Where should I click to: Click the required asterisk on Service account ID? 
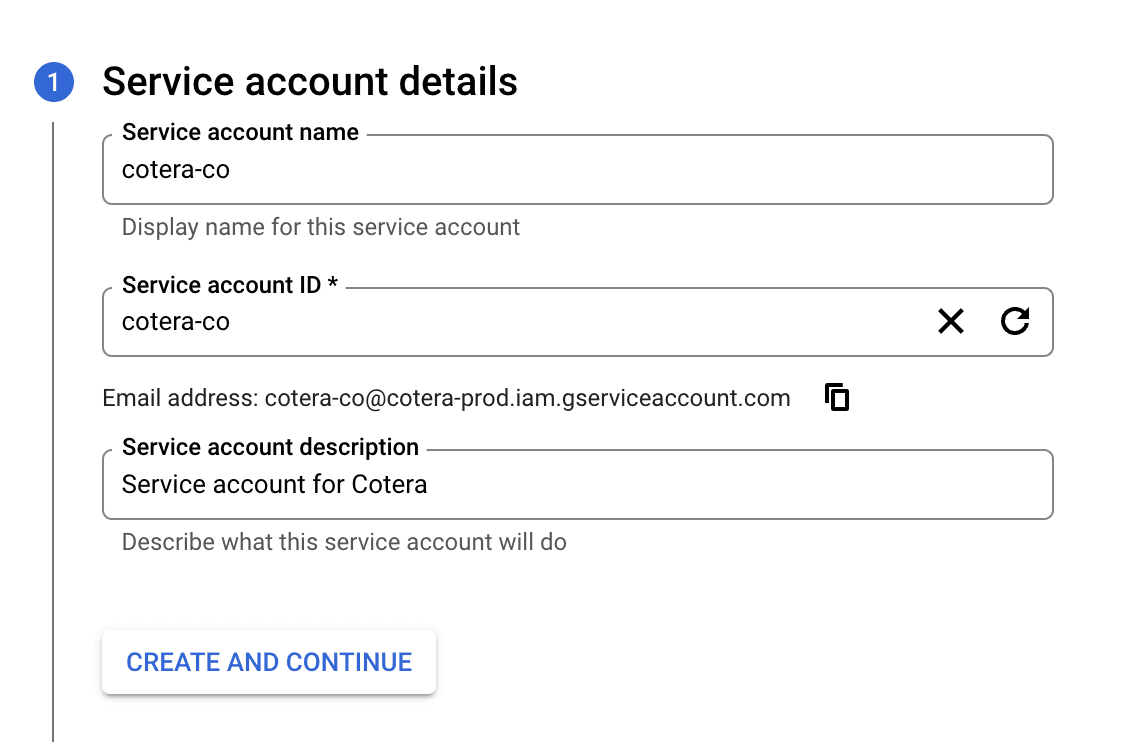point(333,285)
